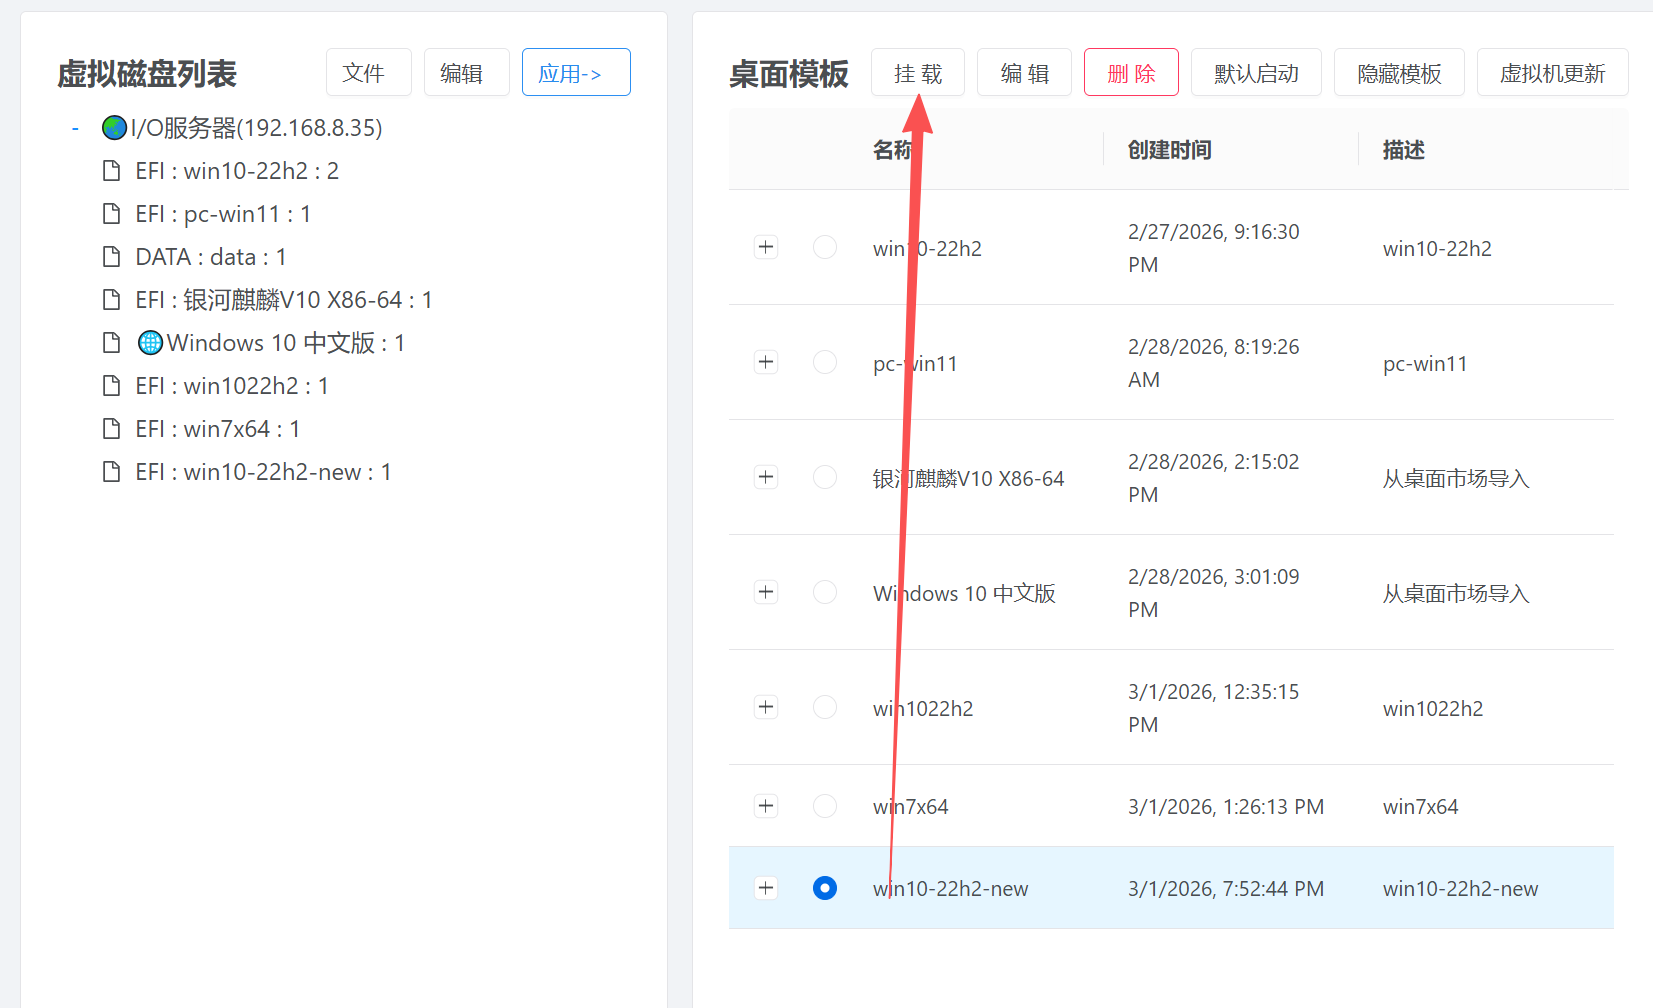Open the 编辑 menu in virtual disk list
Viewport: 1653px width, 1008px height.
(466, 73)
